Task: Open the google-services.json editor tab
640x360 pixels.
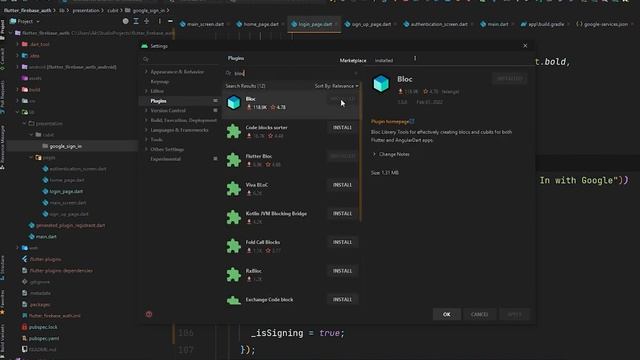Action: [604, 24]
